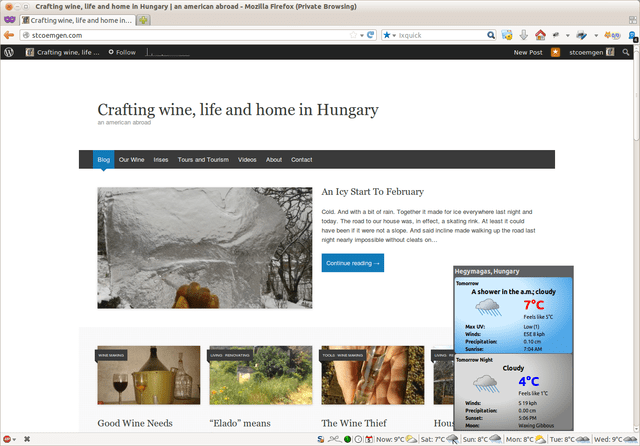Open the downloads arrow toolbar icon

(x=524, y=35)
